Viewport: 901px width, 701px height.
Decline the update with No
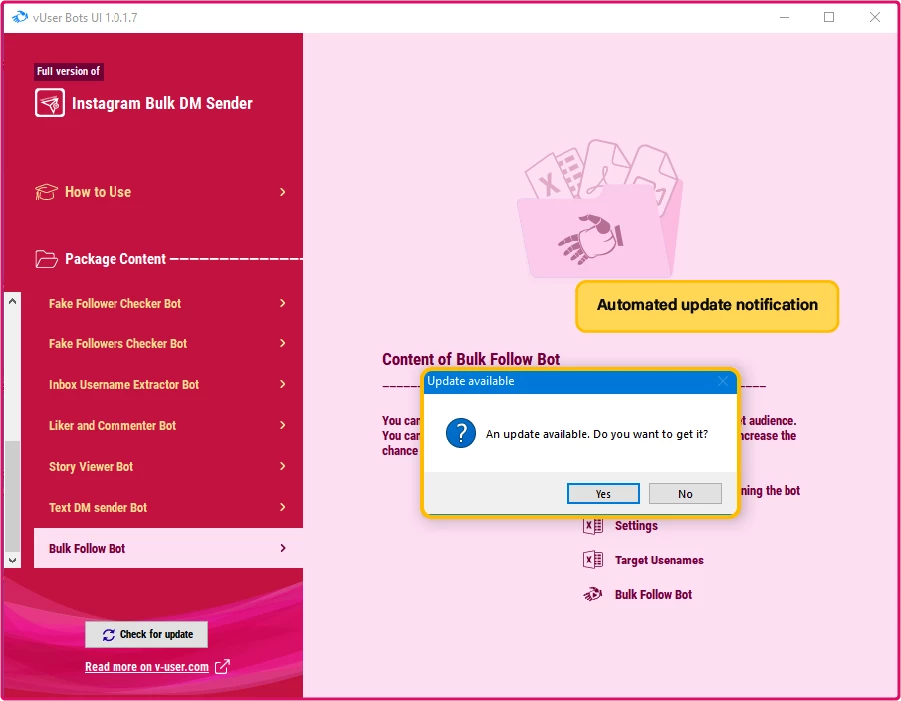pos(685,494)
